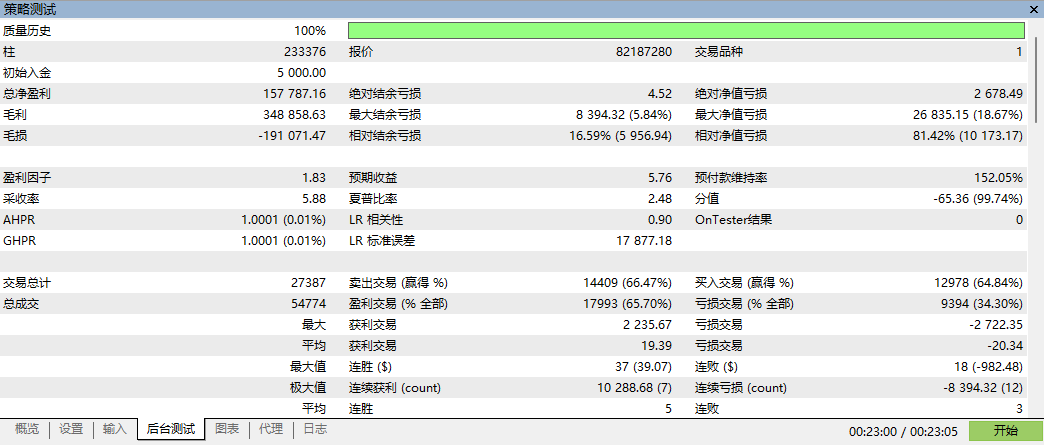Click the OnTester结果 label
The height and width of the screenshot is (445, 1044).
click(734, 220)
